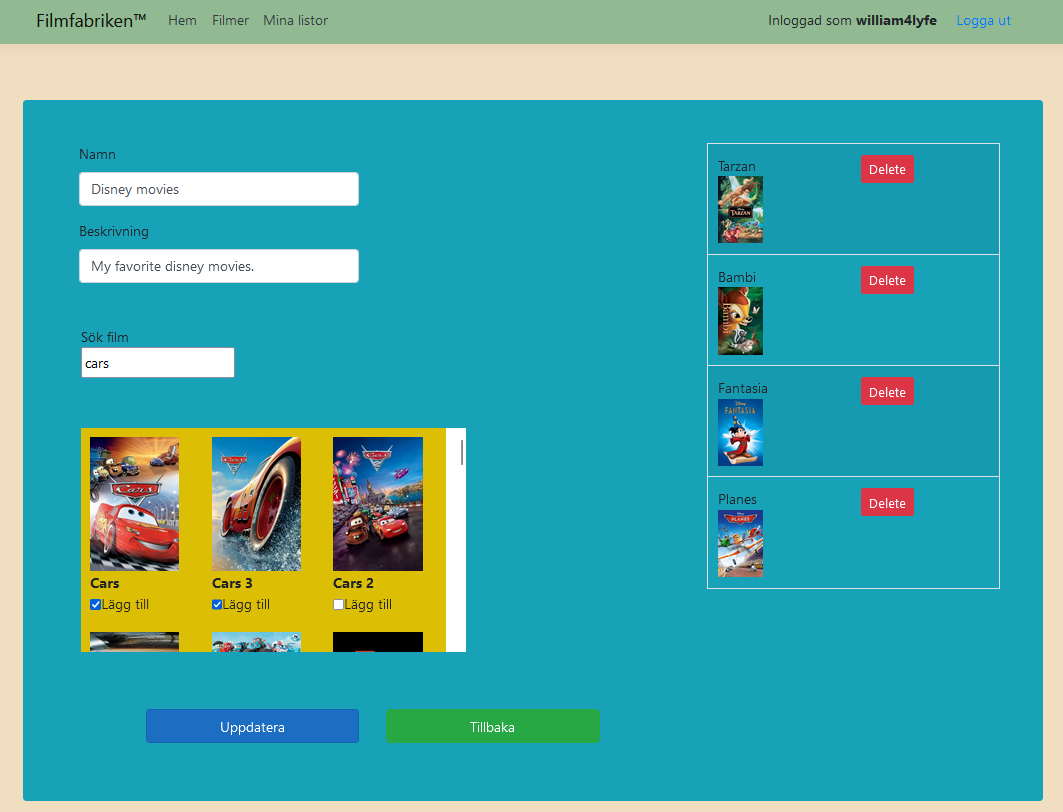Click the Tarzan poster thumbnail

pyautogui.click(x=740, y=209)
